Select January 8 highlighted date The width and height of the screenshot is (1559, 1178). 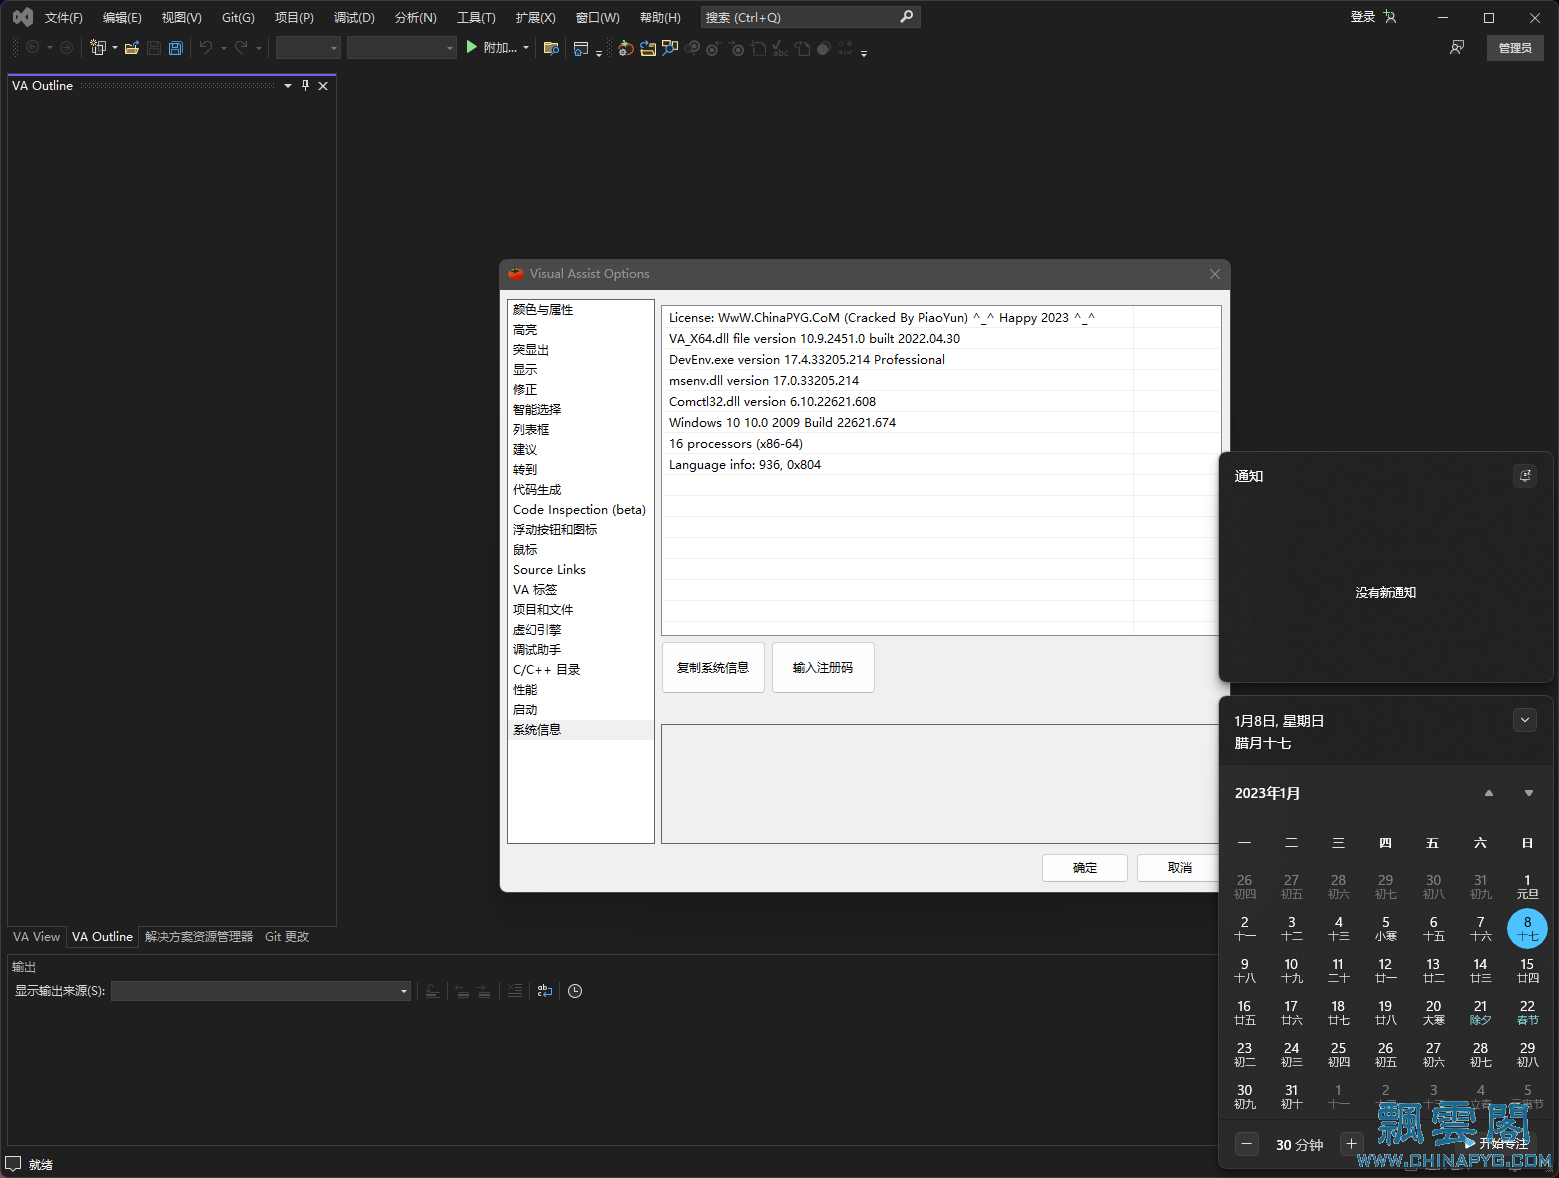1527,928
